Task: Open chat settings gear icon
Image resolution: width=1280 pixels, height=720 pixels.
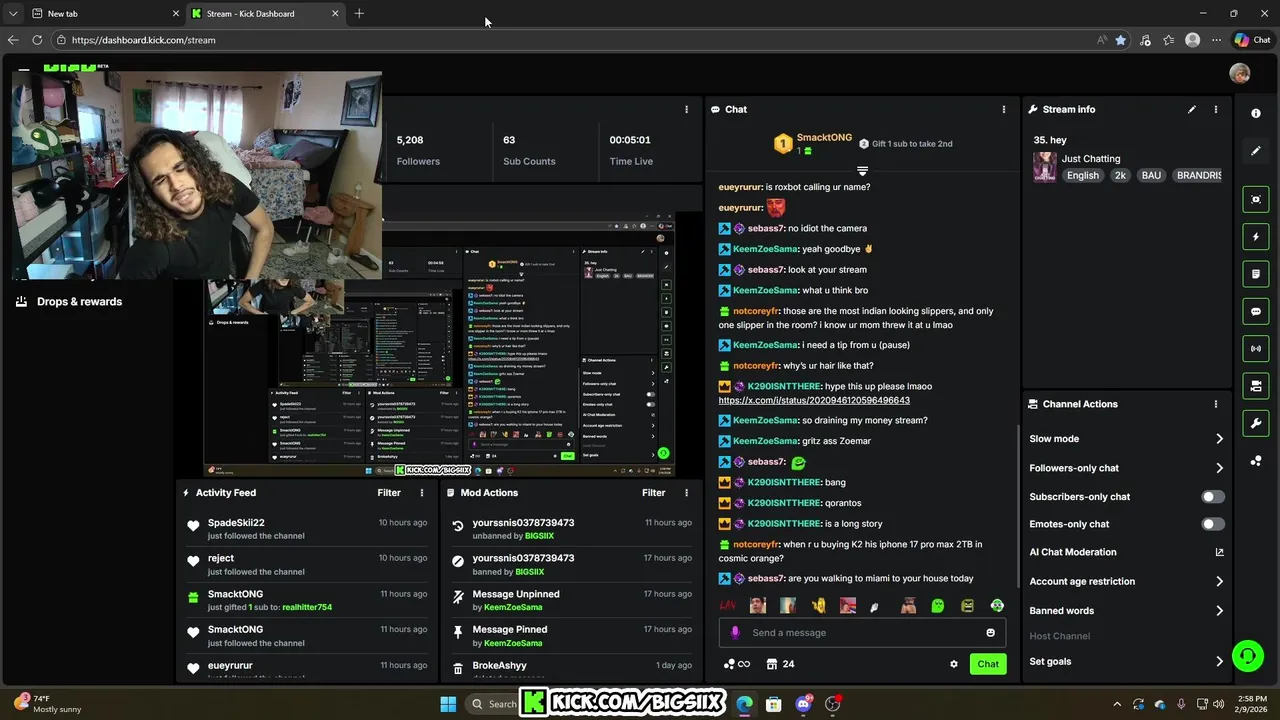Action: (954, 664)
